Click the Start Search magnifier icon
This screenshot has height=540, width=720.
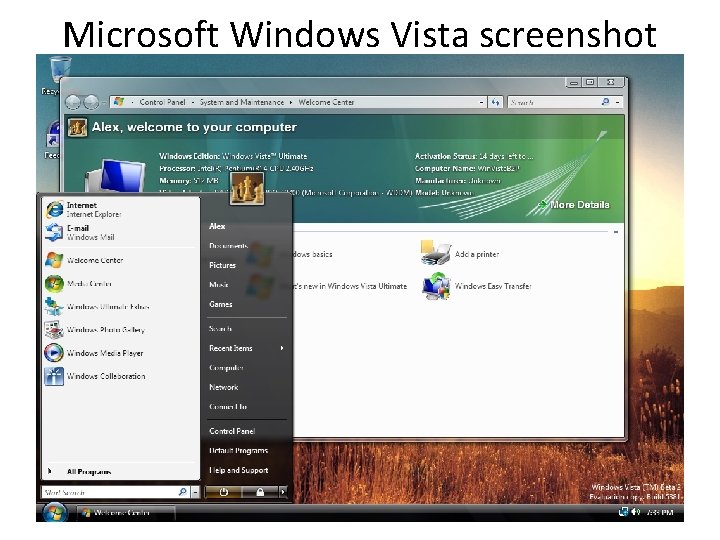tap(182, 492)
